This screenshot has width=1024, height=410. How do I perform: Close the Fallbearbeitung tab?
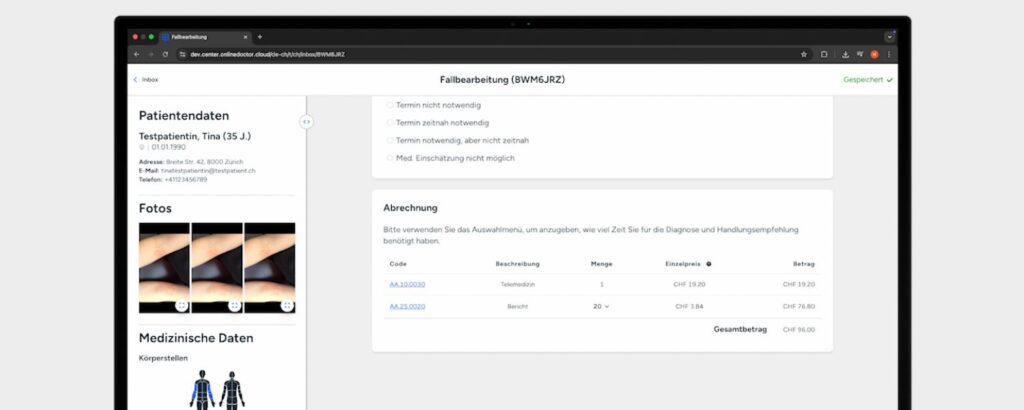(x=246, y=37)
